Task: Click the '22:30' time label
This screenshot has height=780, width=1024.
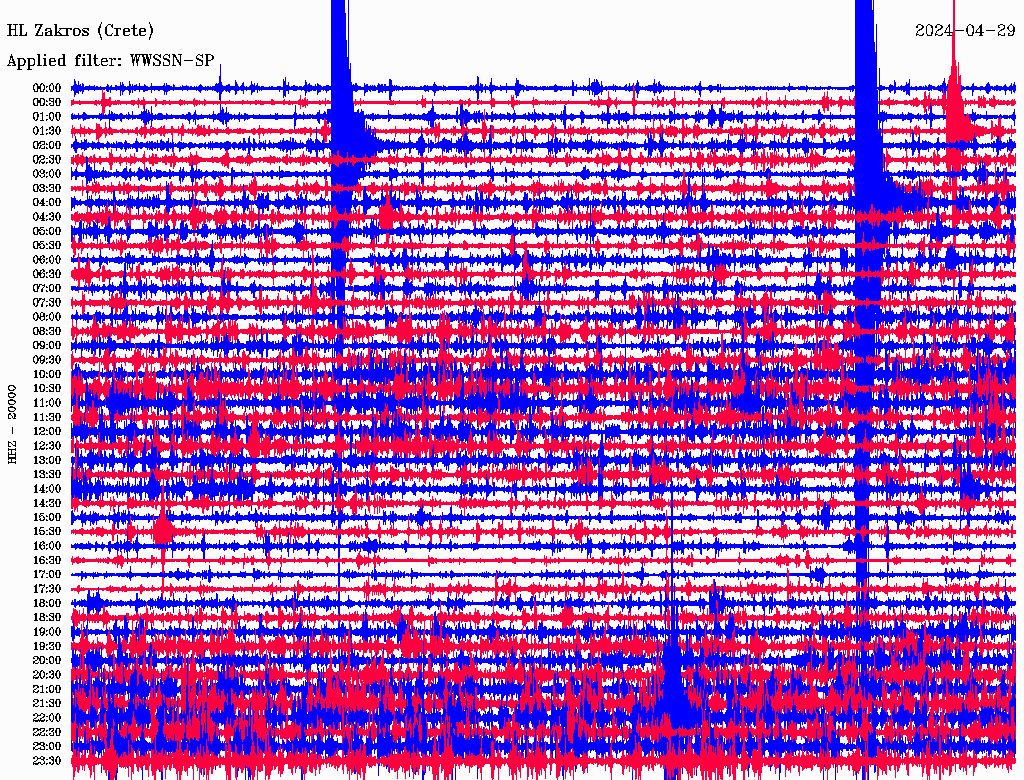Action: (47, 732)
